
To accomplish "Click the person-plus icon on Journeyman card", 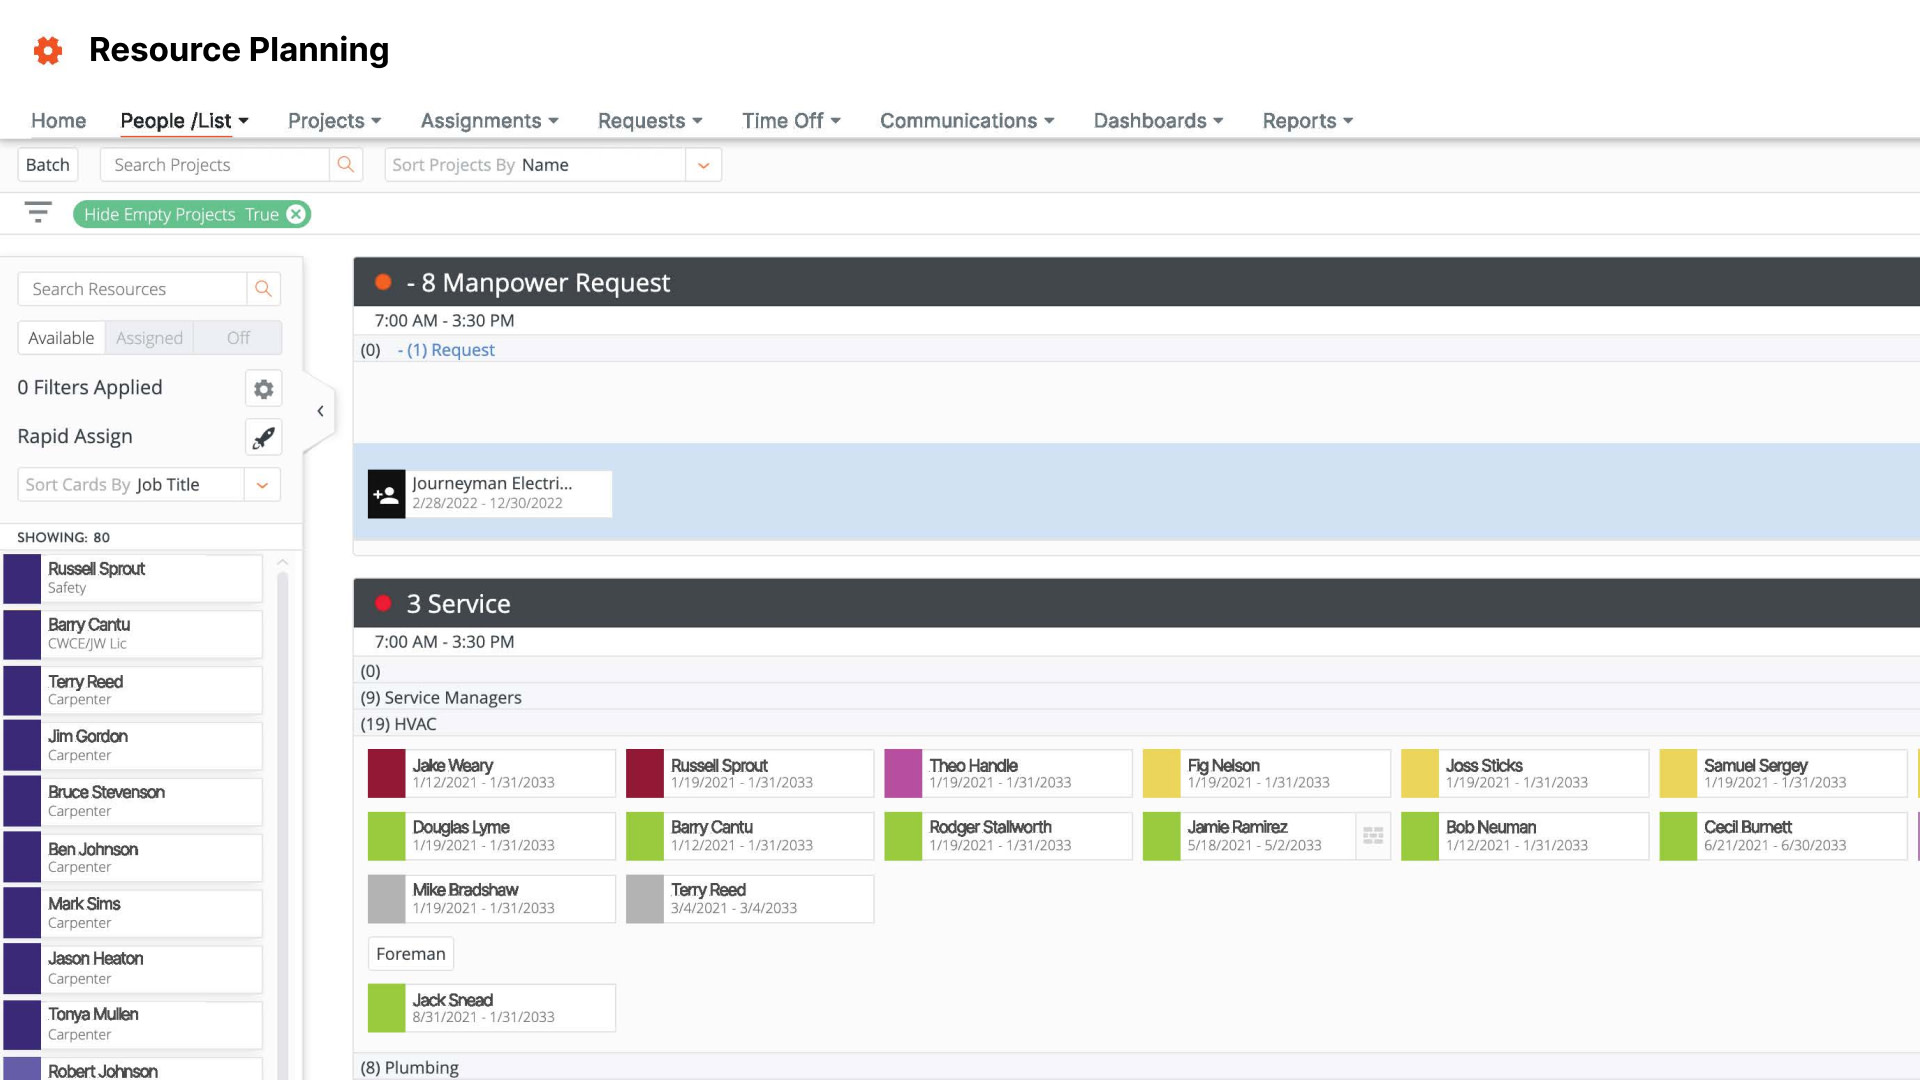I will [x=385, y=492].
